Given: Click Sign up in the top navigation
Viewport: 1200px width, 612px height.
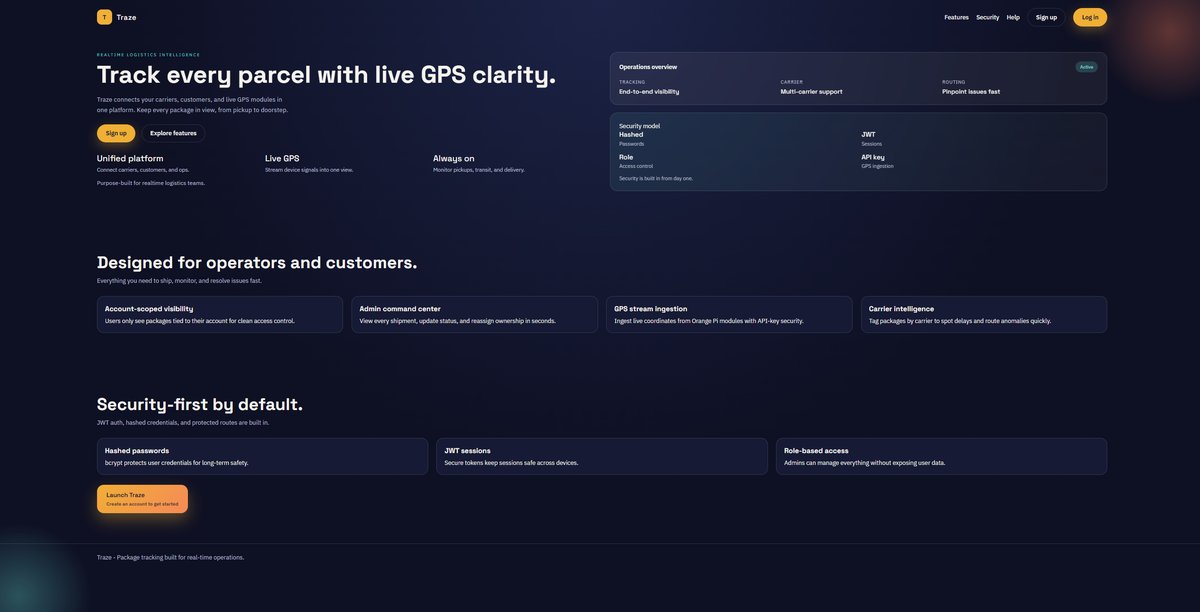Looking at the screenshot, I should click(x=1046, y=17).
